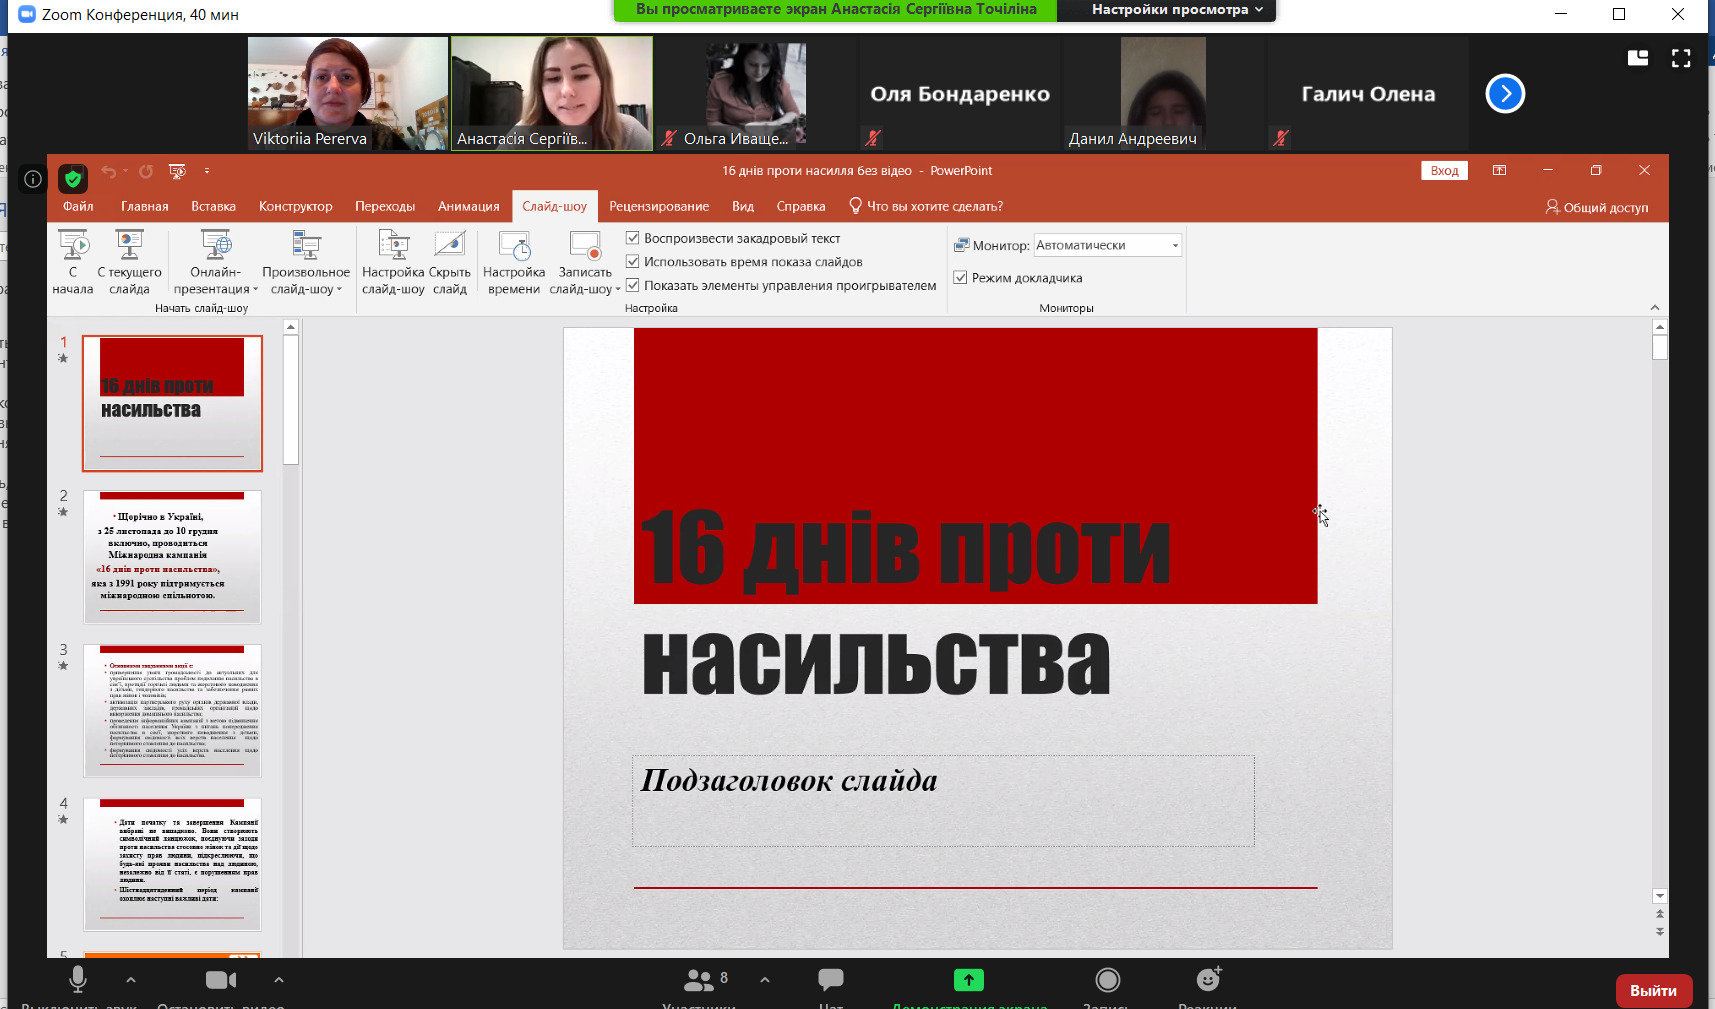Show next participants with blue arrow
The height and width of the screenshot is (1009, 1715).
pos(1505,94)
